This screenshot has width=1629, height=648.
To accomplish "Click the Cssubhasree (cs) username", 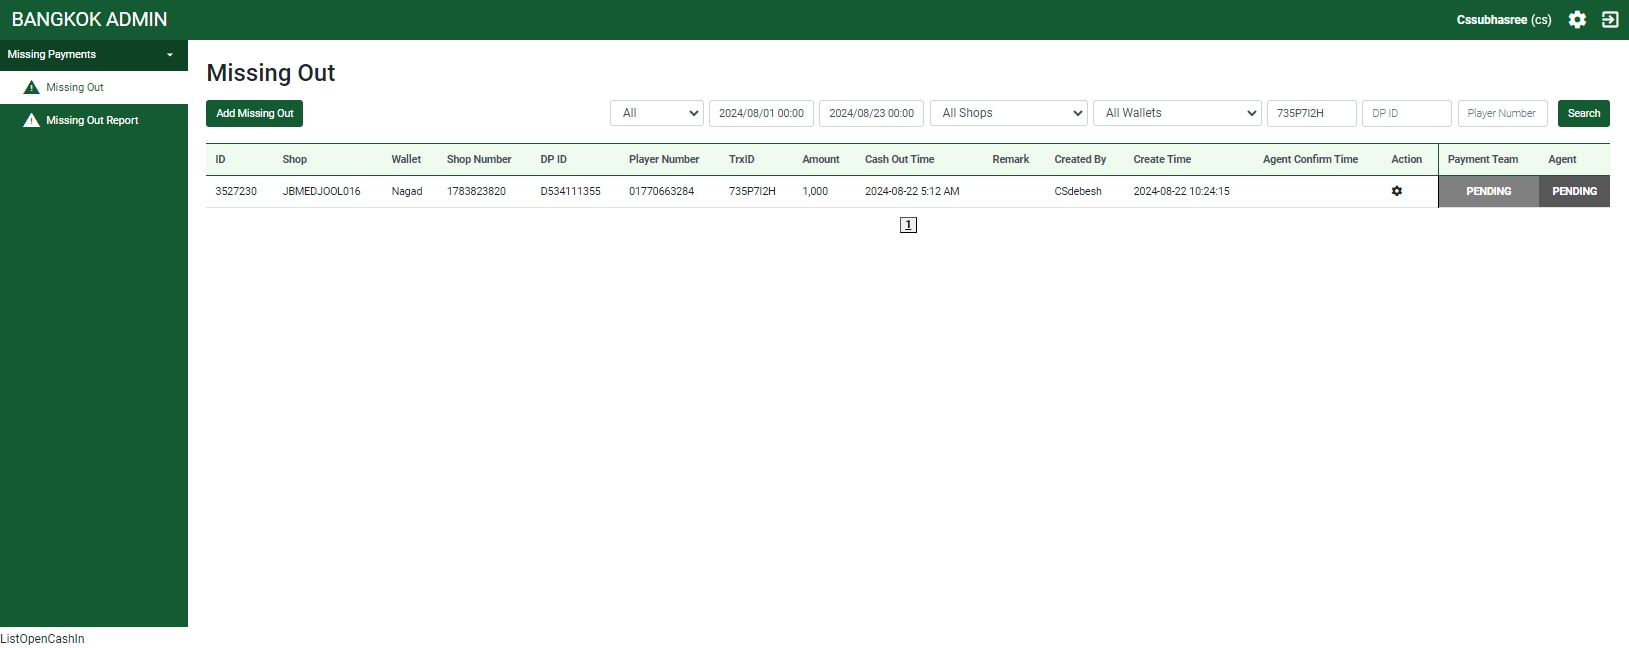I will (x=1503, y=20).
